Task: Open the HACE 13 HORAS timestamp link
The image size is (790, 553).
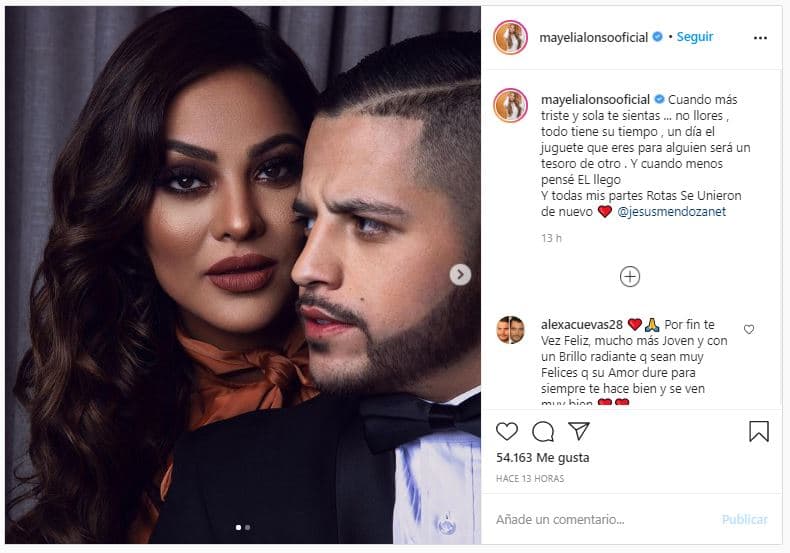Action: 530,479
